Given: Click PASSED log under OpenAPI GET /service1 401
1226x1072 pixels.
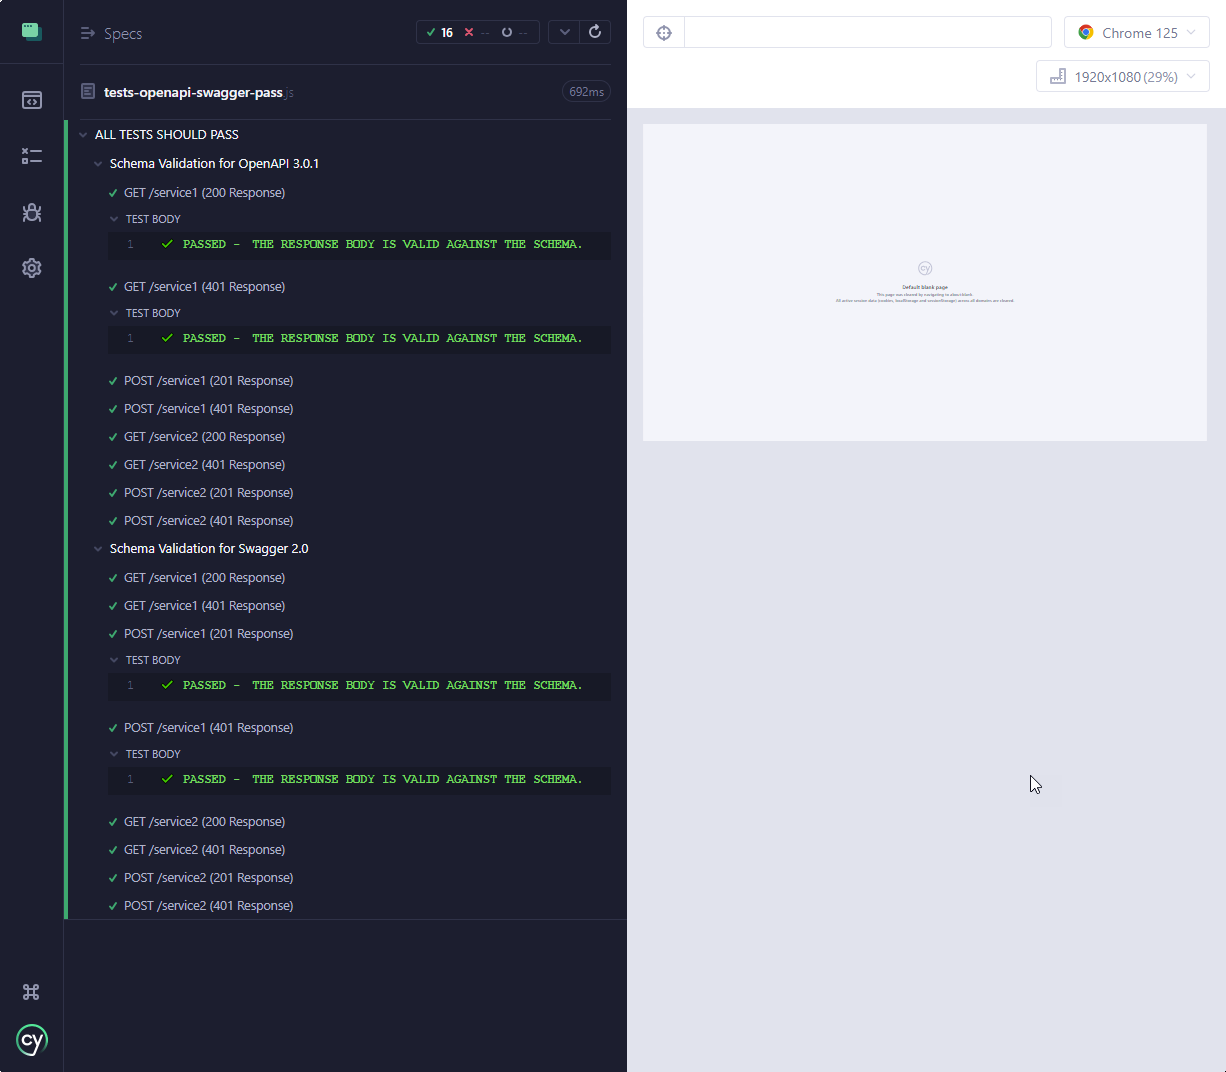Looking at the screenshot, I should tap(359, 339).
